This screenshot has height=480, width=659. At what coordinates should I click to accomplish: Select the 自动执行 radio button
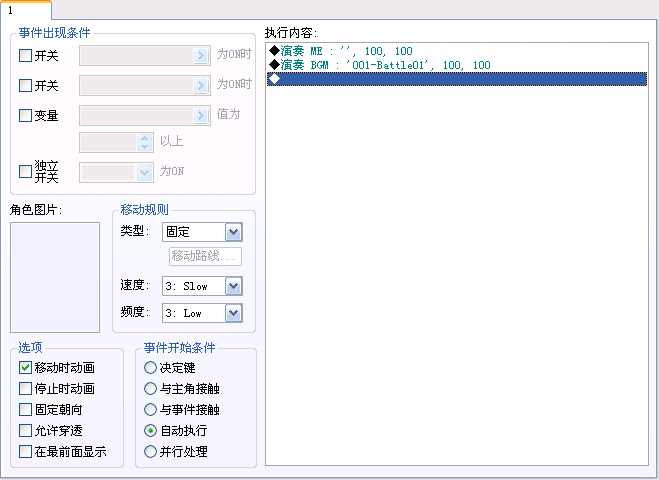click(150, 430)
